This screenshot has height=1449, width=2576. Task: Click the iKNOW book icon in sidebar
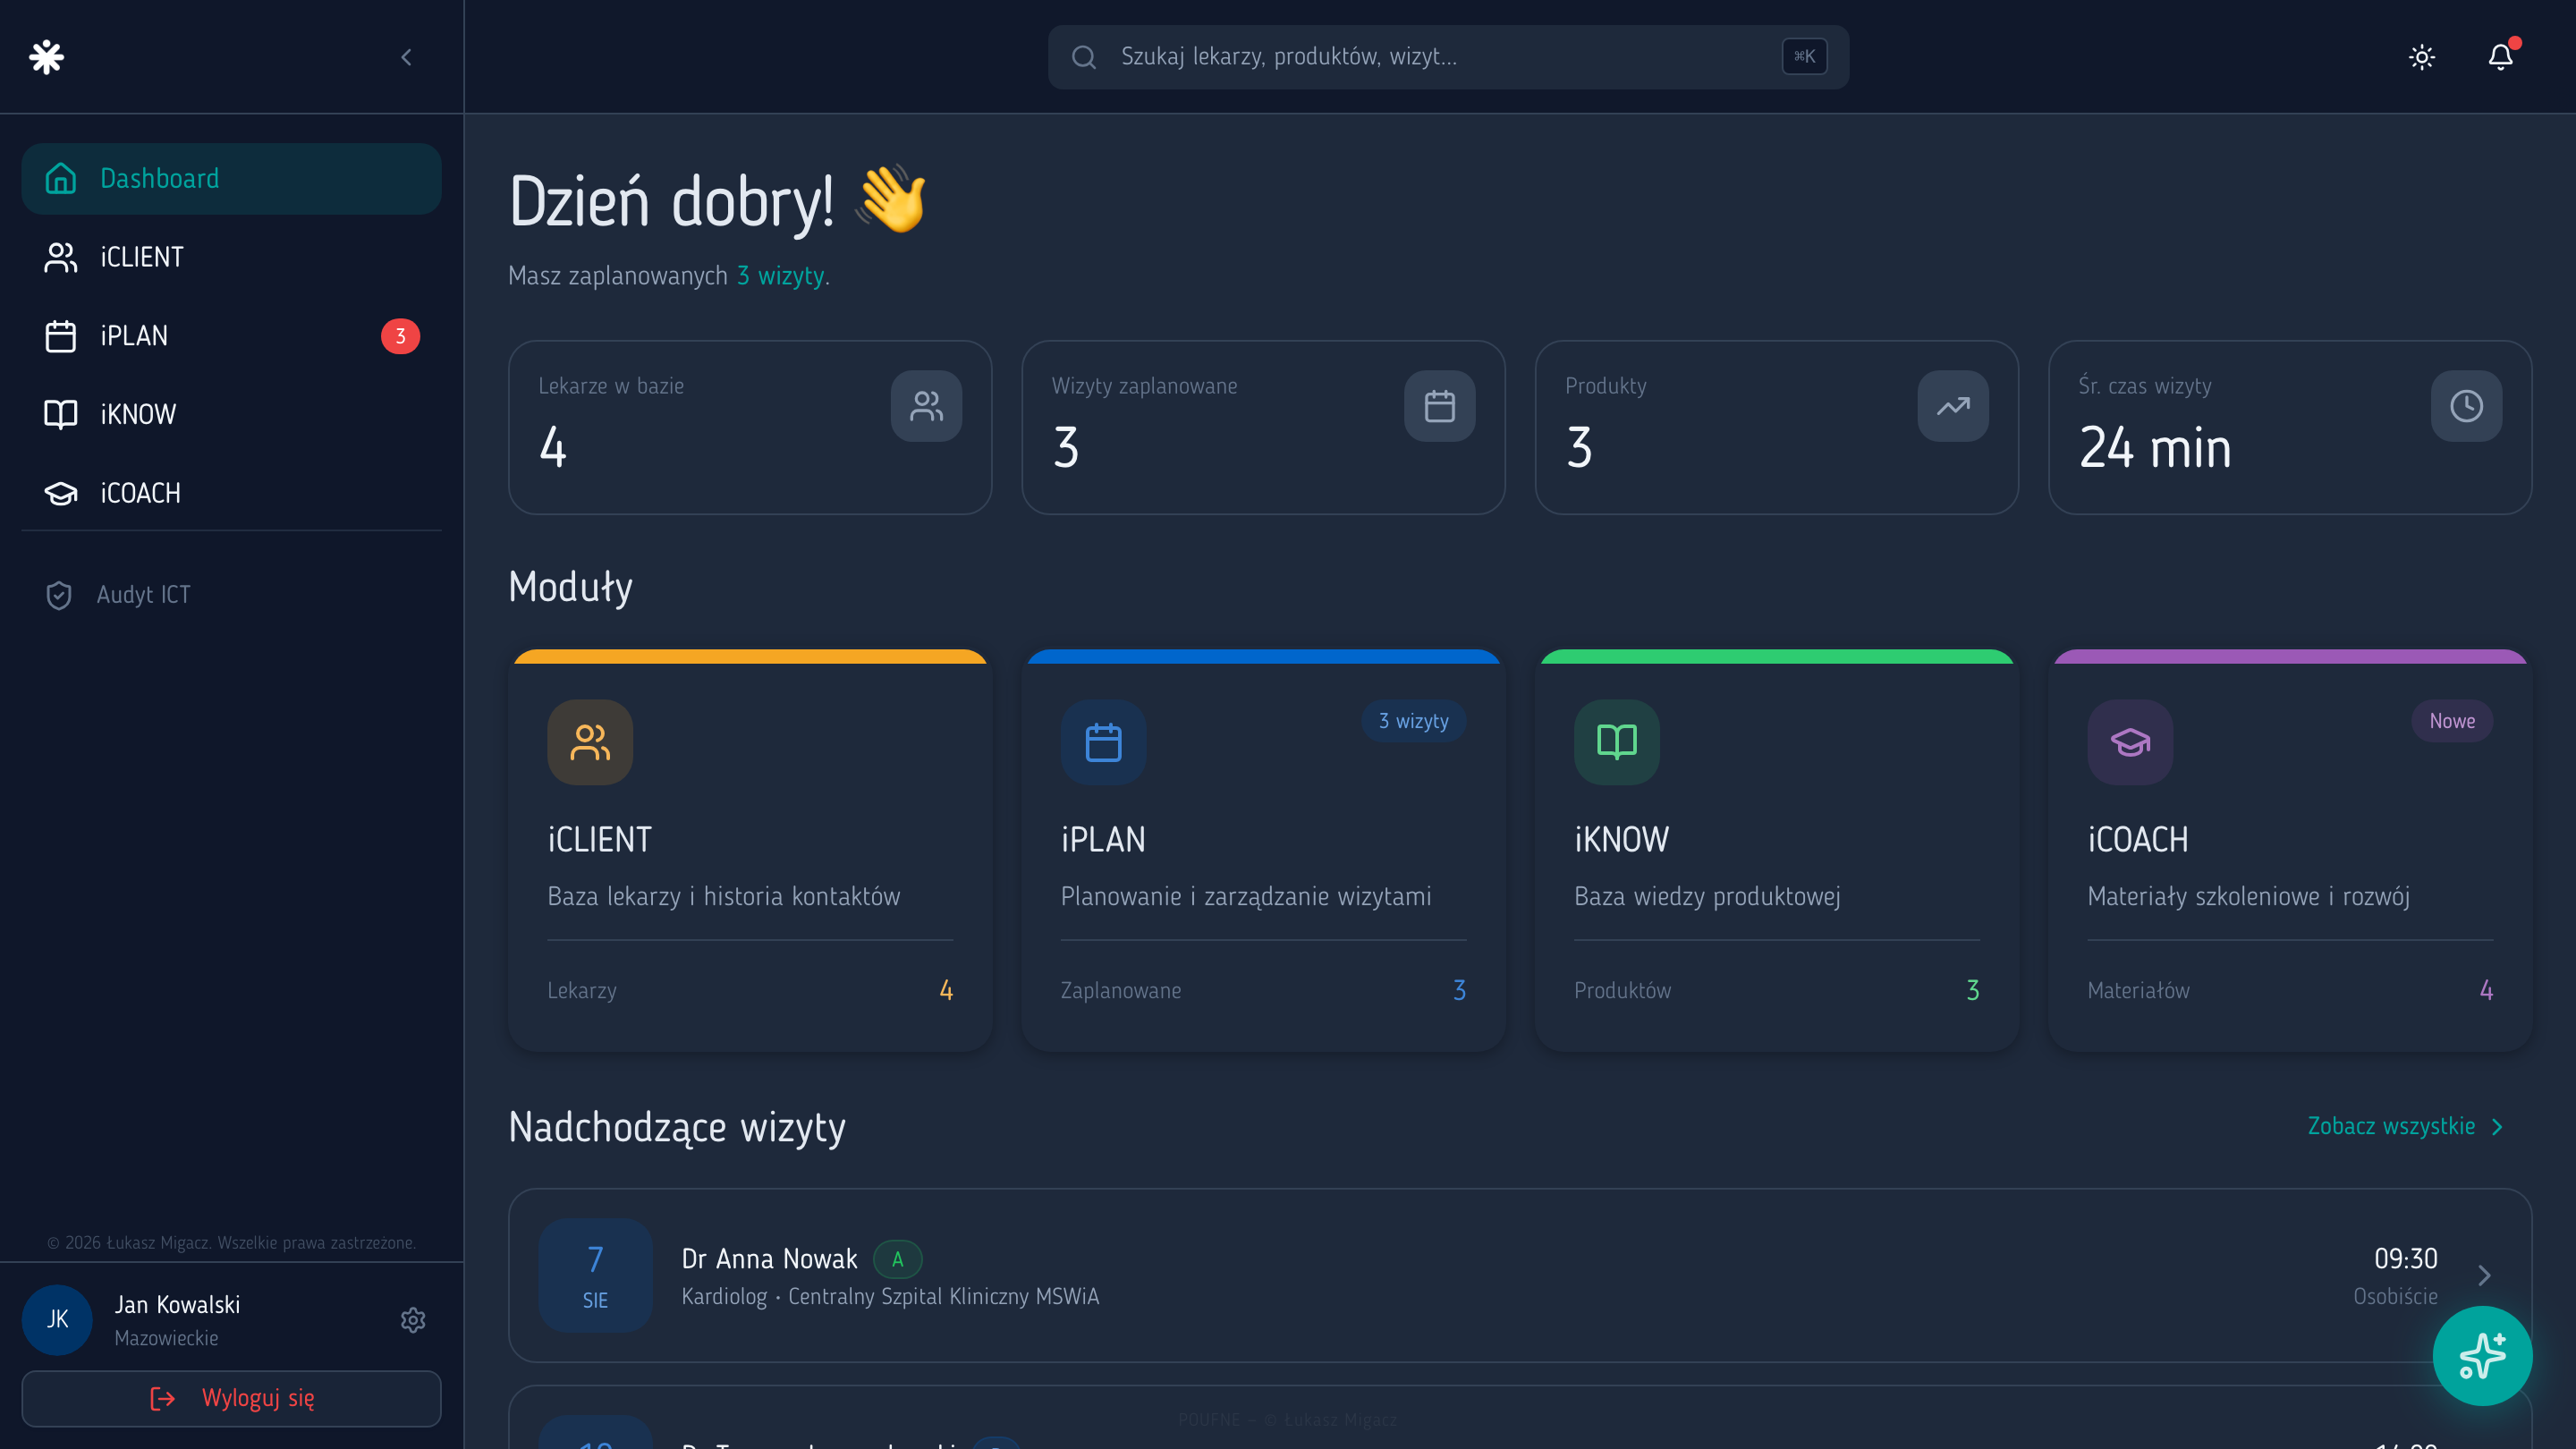[x=61, y=414]
